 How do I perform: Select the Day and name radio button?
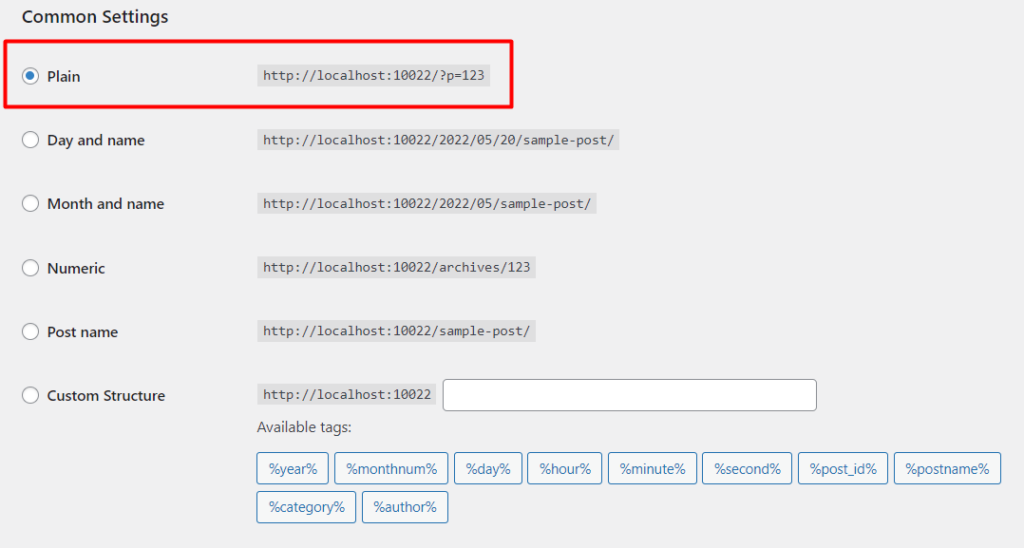tap(30, 140)
